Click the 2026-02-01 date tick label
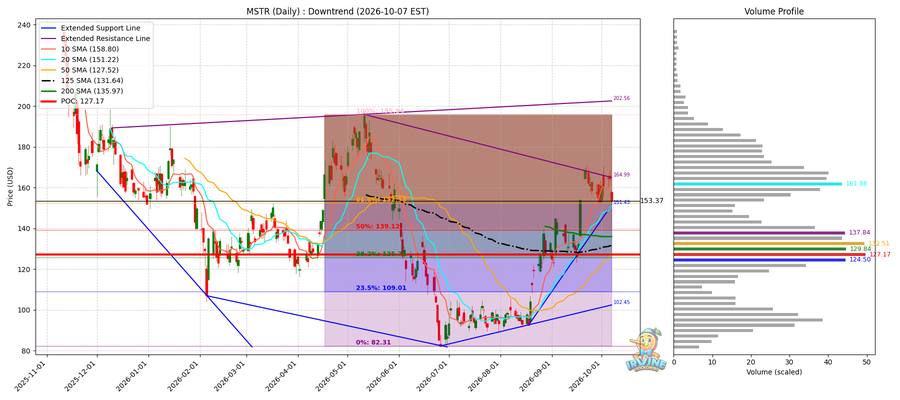This screenshot has width=900, height=400. 185,376
